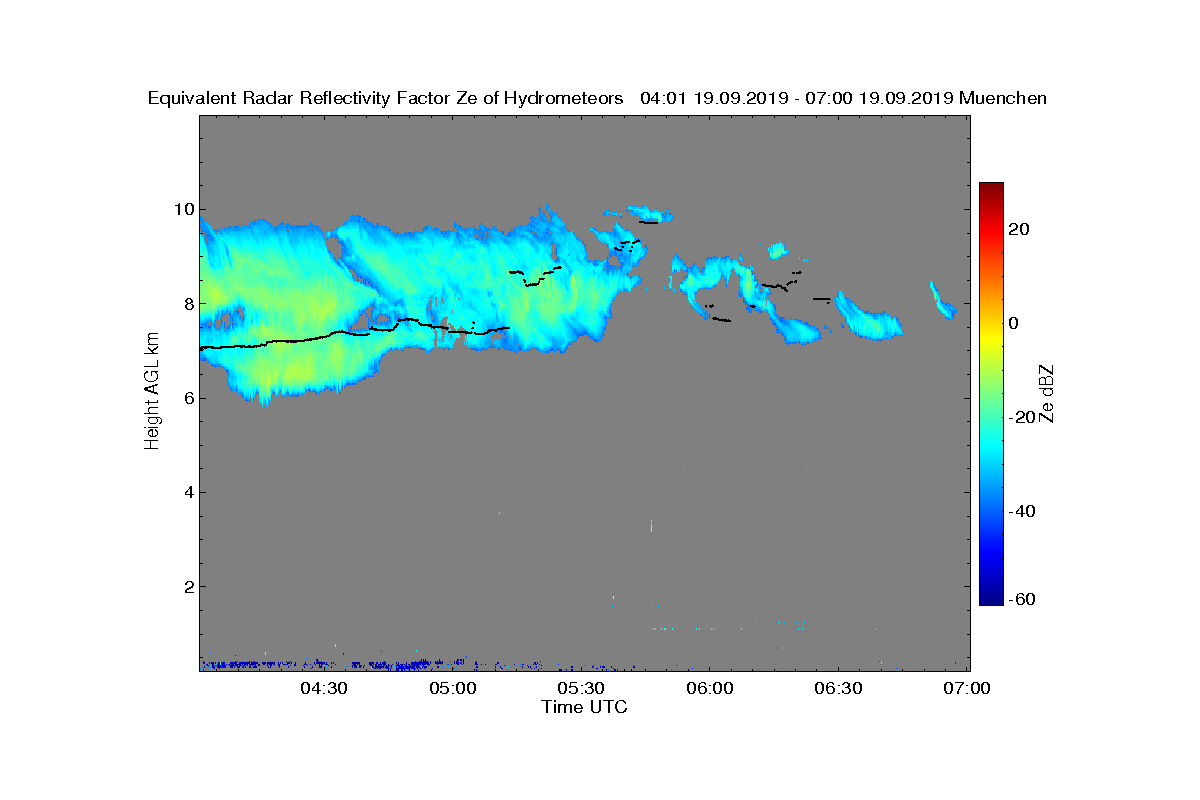Click the yellow zone of colorbar

[991, 335]
